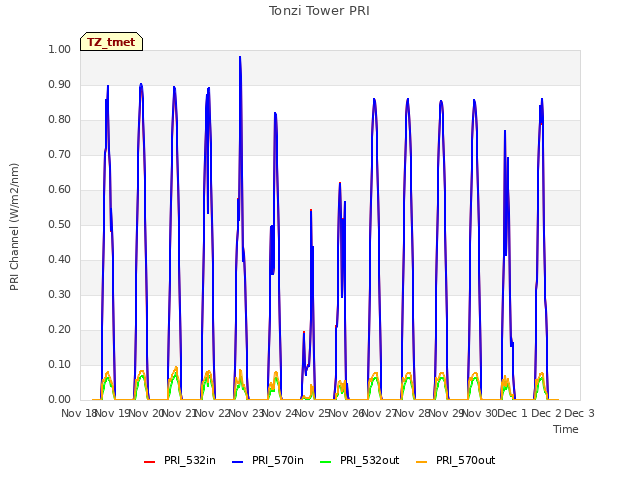Click the blue PRI_570in legend swatch
Image resolution: width=640 pixels, height=480 pixels.
(x=238, y=462)
